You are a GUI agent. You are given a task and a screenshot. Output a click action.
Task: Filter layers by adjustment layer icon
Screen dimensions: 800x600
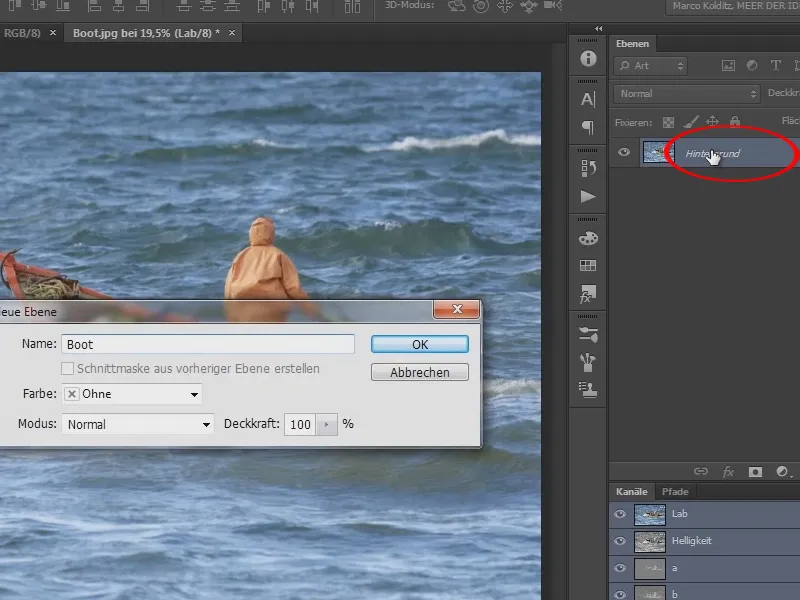pos(752,65)
